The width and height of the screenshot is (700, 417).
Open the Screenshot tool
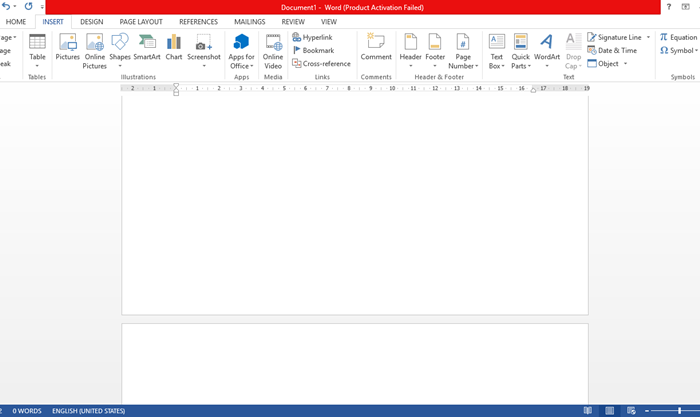coord(204,51)
